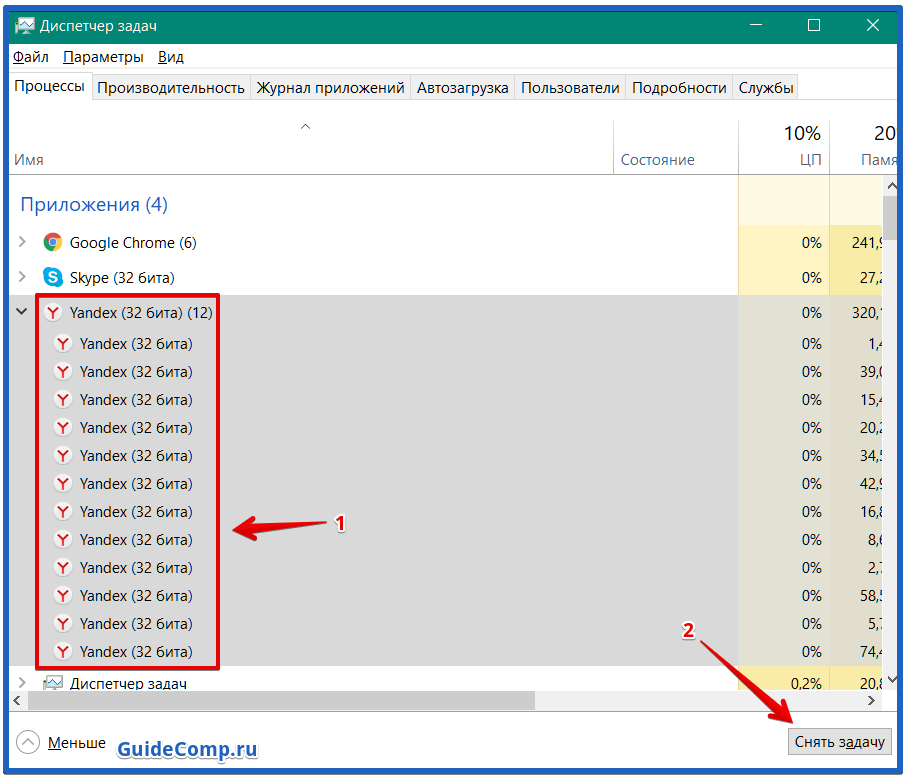Switch to the Производительность tab

pos(171,87)
